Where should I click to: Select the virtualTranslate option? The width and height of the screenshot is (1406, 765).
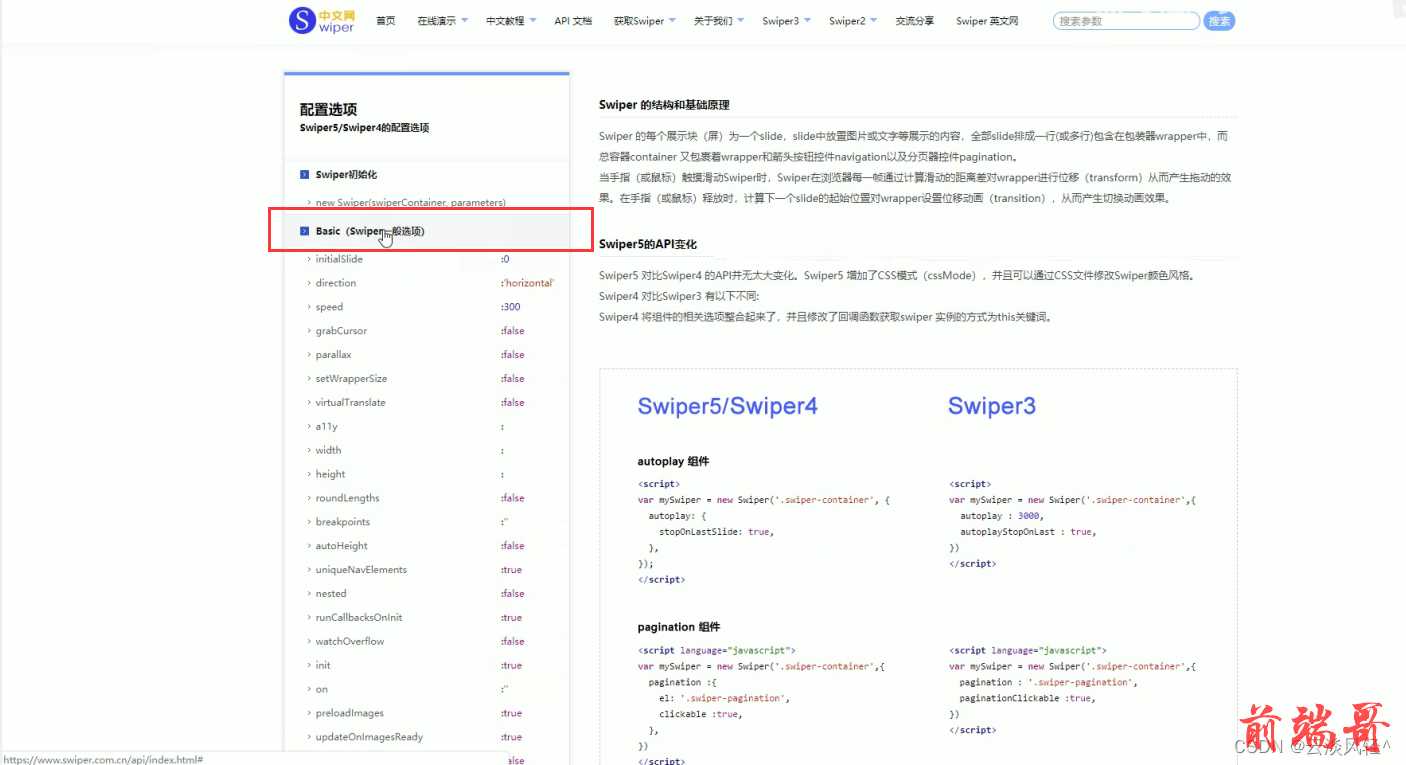(x=350, y=403)
